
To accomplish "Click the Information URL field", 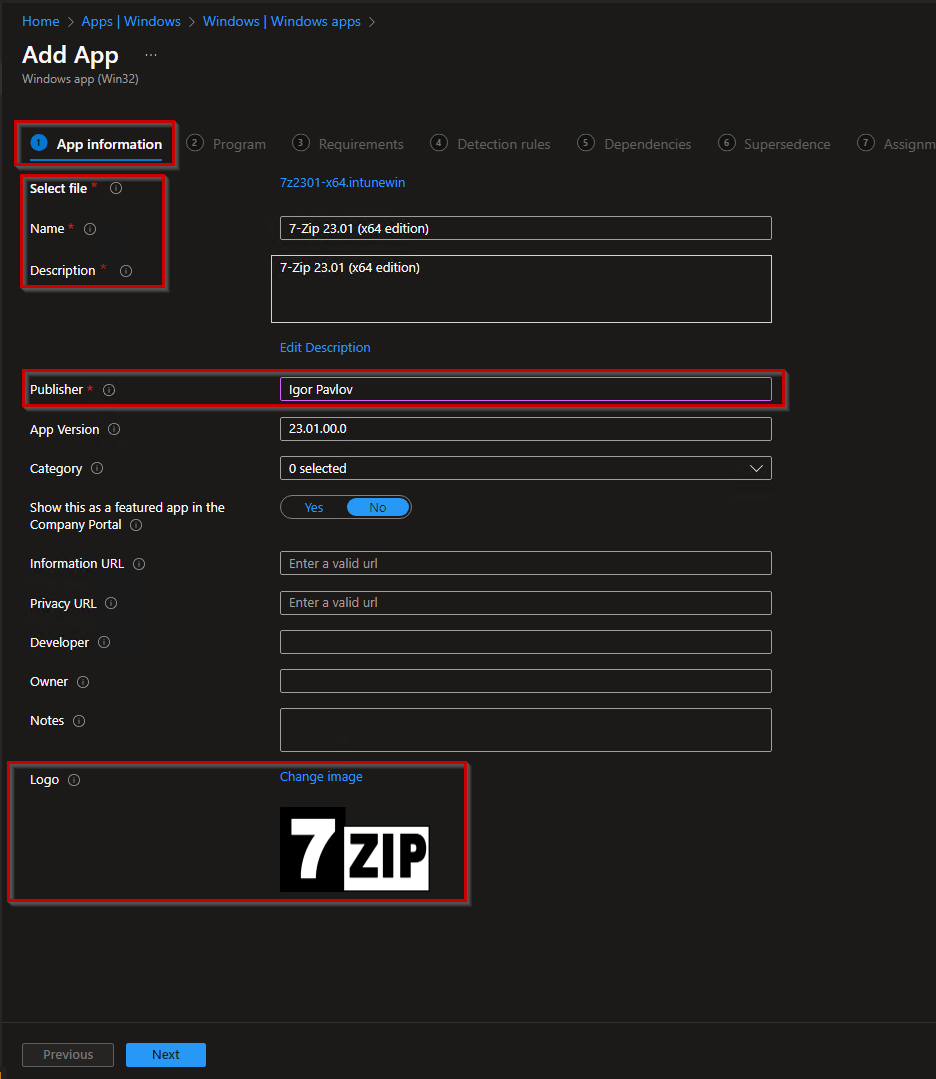I will 526,564.
